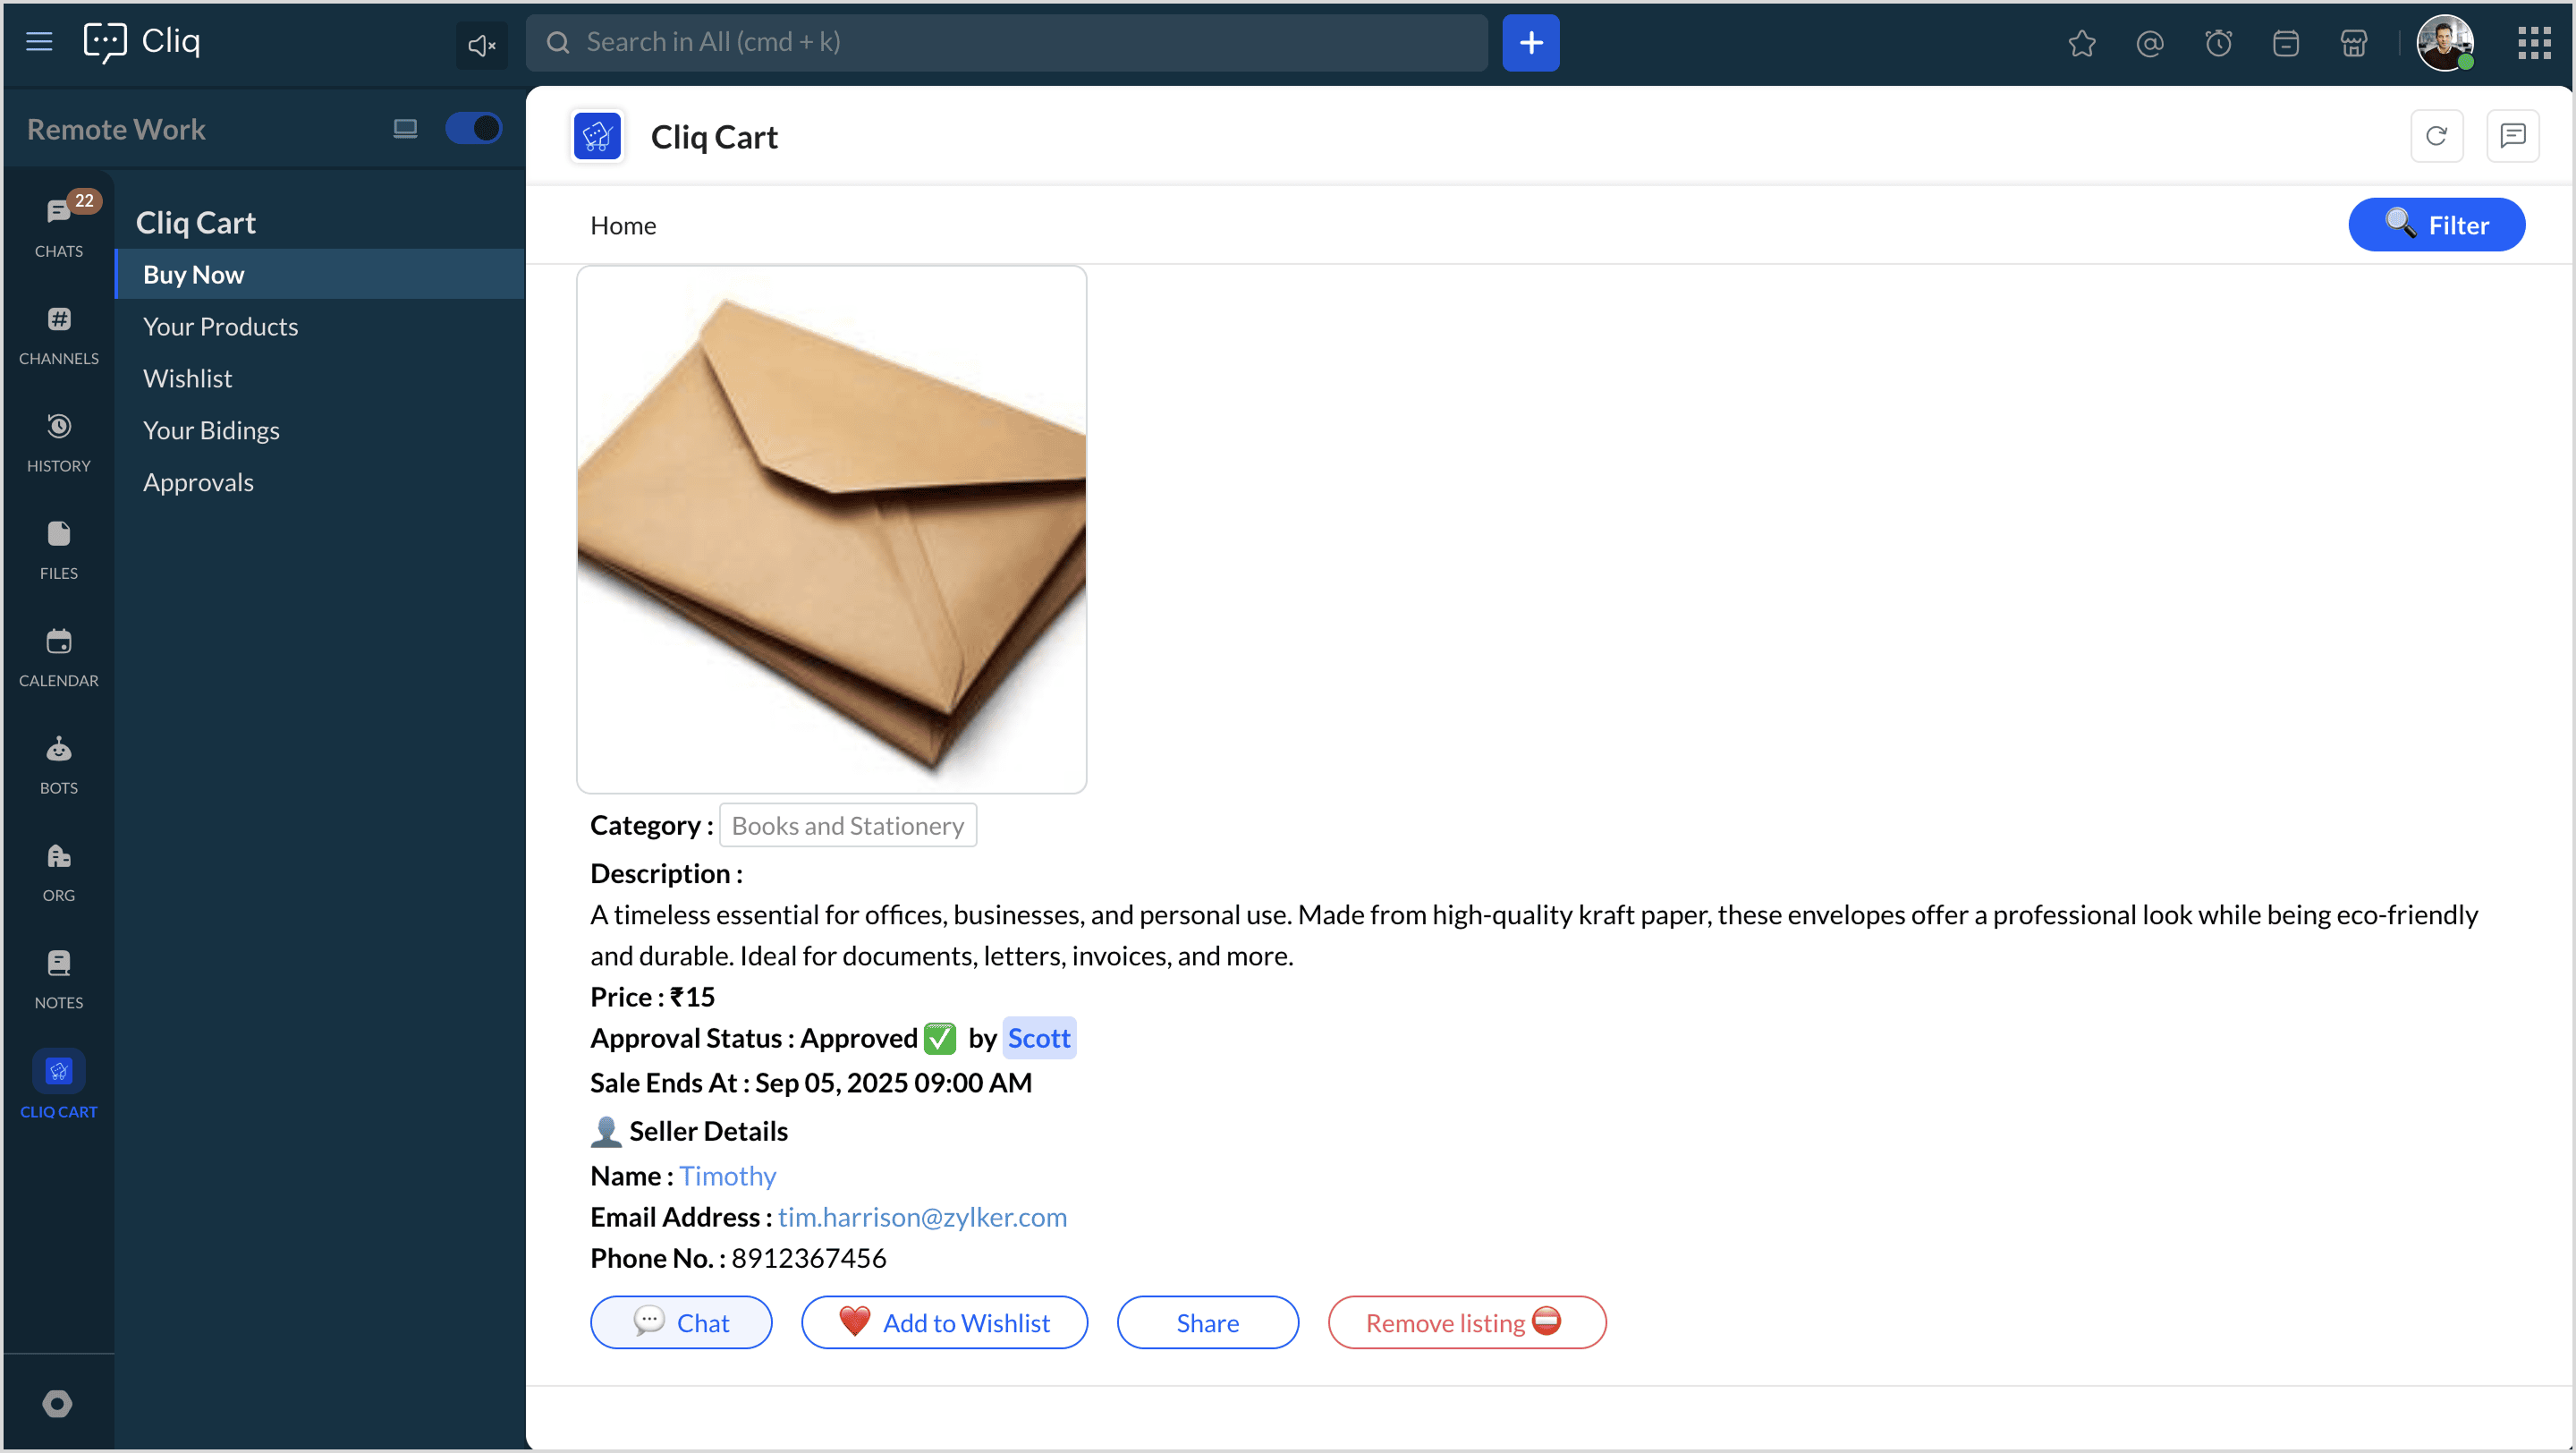
Task: Open Your Bidings menu item
Action: [211, 430]
